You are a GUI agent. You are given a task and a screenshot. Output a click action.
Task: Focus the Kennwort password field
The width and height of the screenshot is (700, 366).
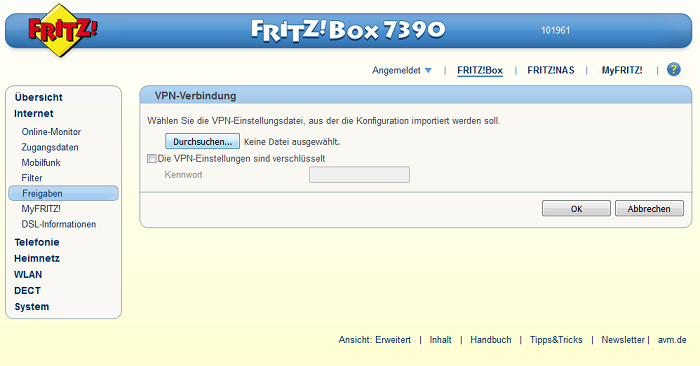359,175
